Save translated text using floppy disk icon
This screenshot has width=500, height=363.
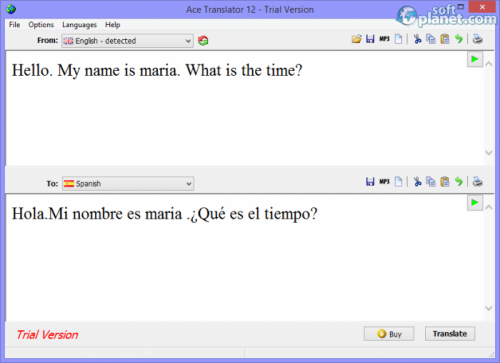coord(370,182)
